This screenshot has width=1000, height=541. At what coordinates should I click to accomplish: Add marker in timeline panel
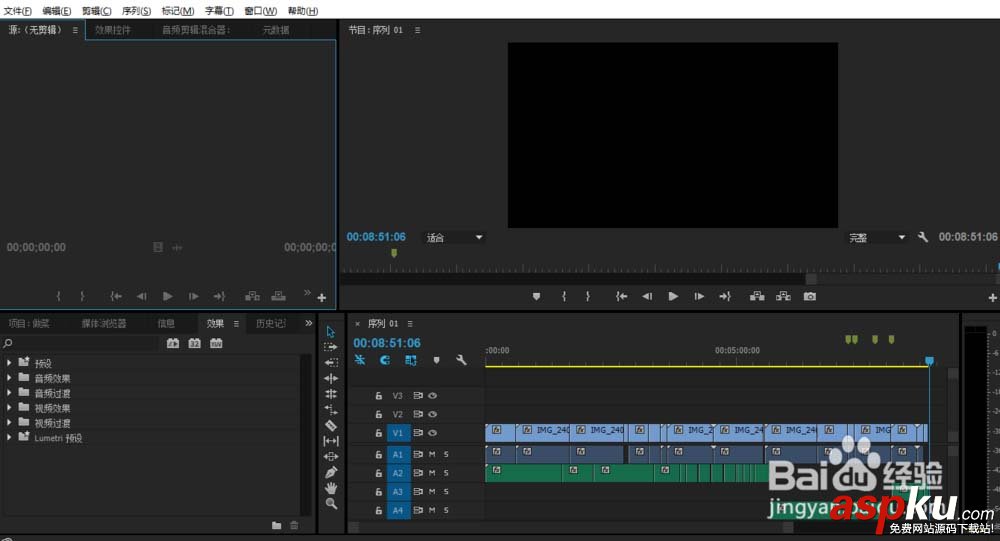pos(436,360)
